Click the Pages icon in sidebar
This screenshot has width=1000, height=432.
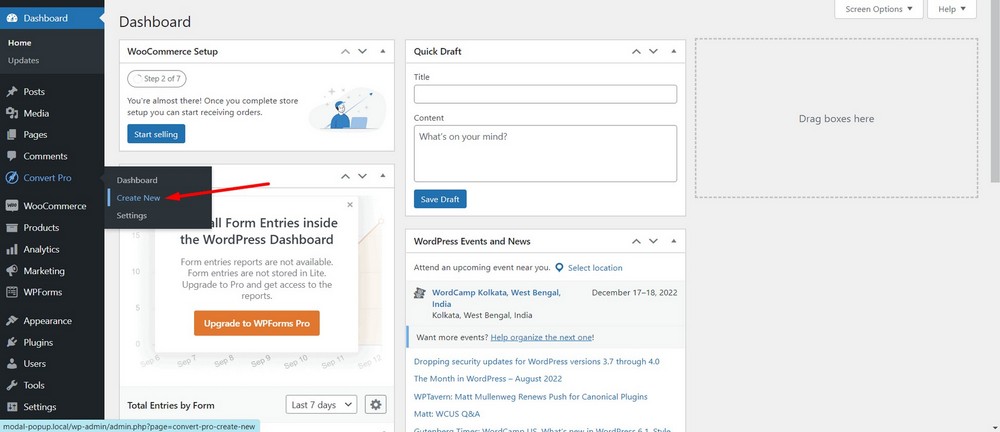[11, 135]
